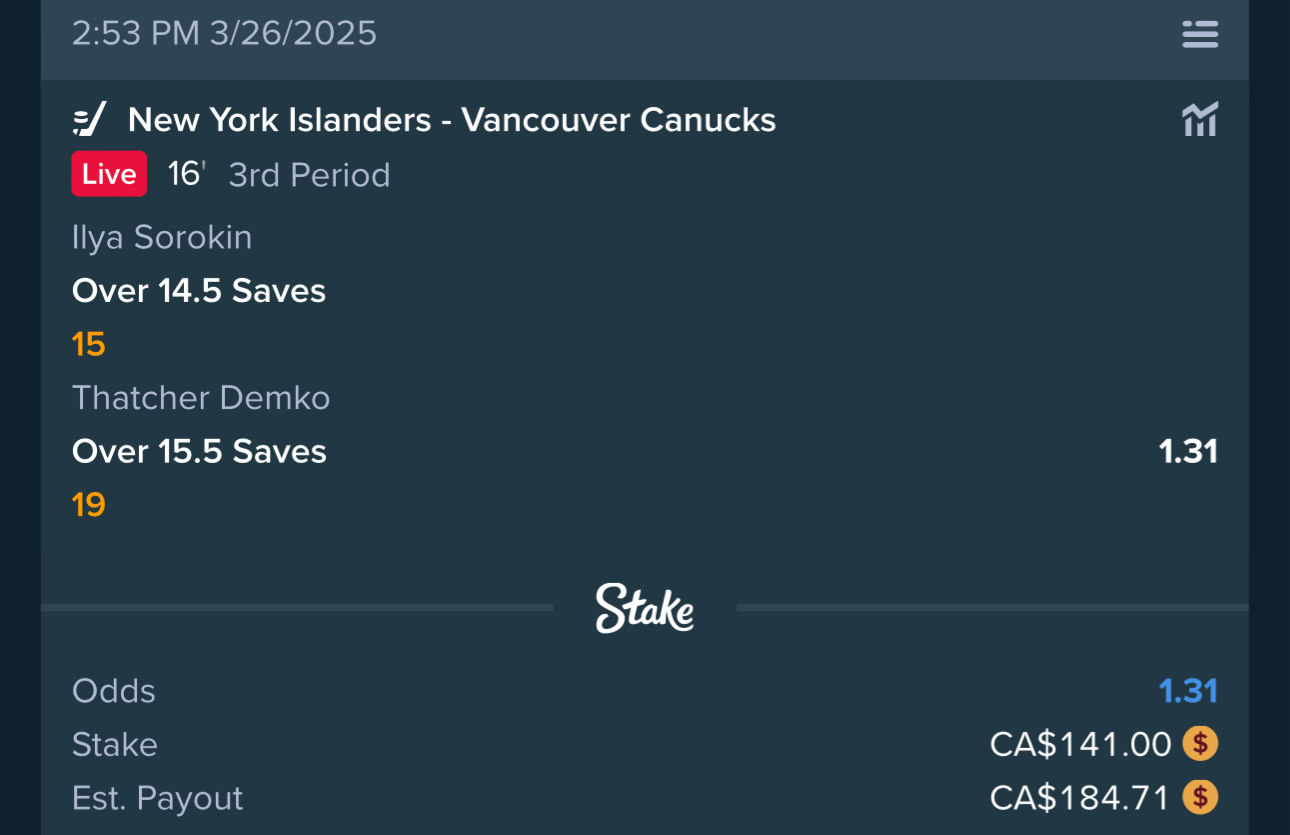The image size is (1290, 835).
Task: Click the Over 14.5 Saves selection
Action: coord(199,291)
